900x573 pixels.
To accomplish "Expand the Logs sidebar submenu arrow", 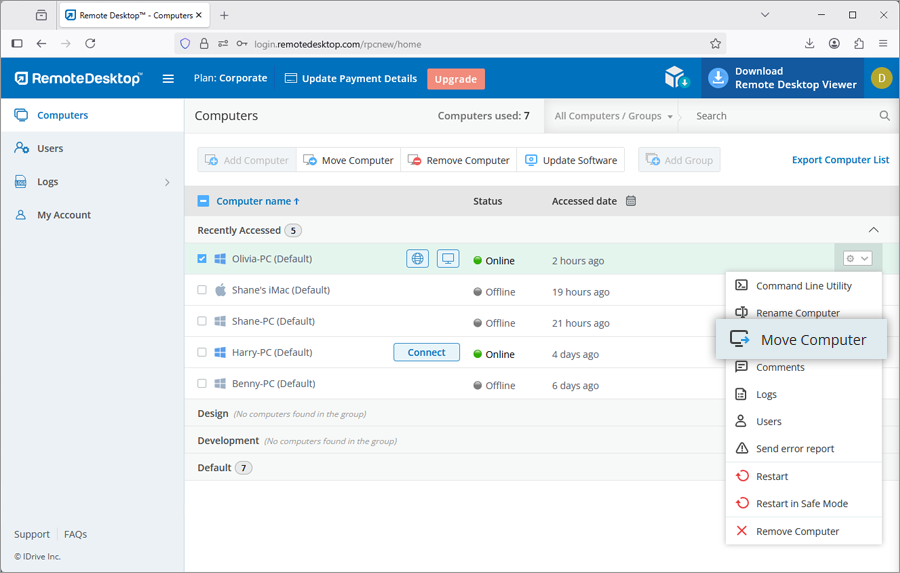I will point(167,182).
